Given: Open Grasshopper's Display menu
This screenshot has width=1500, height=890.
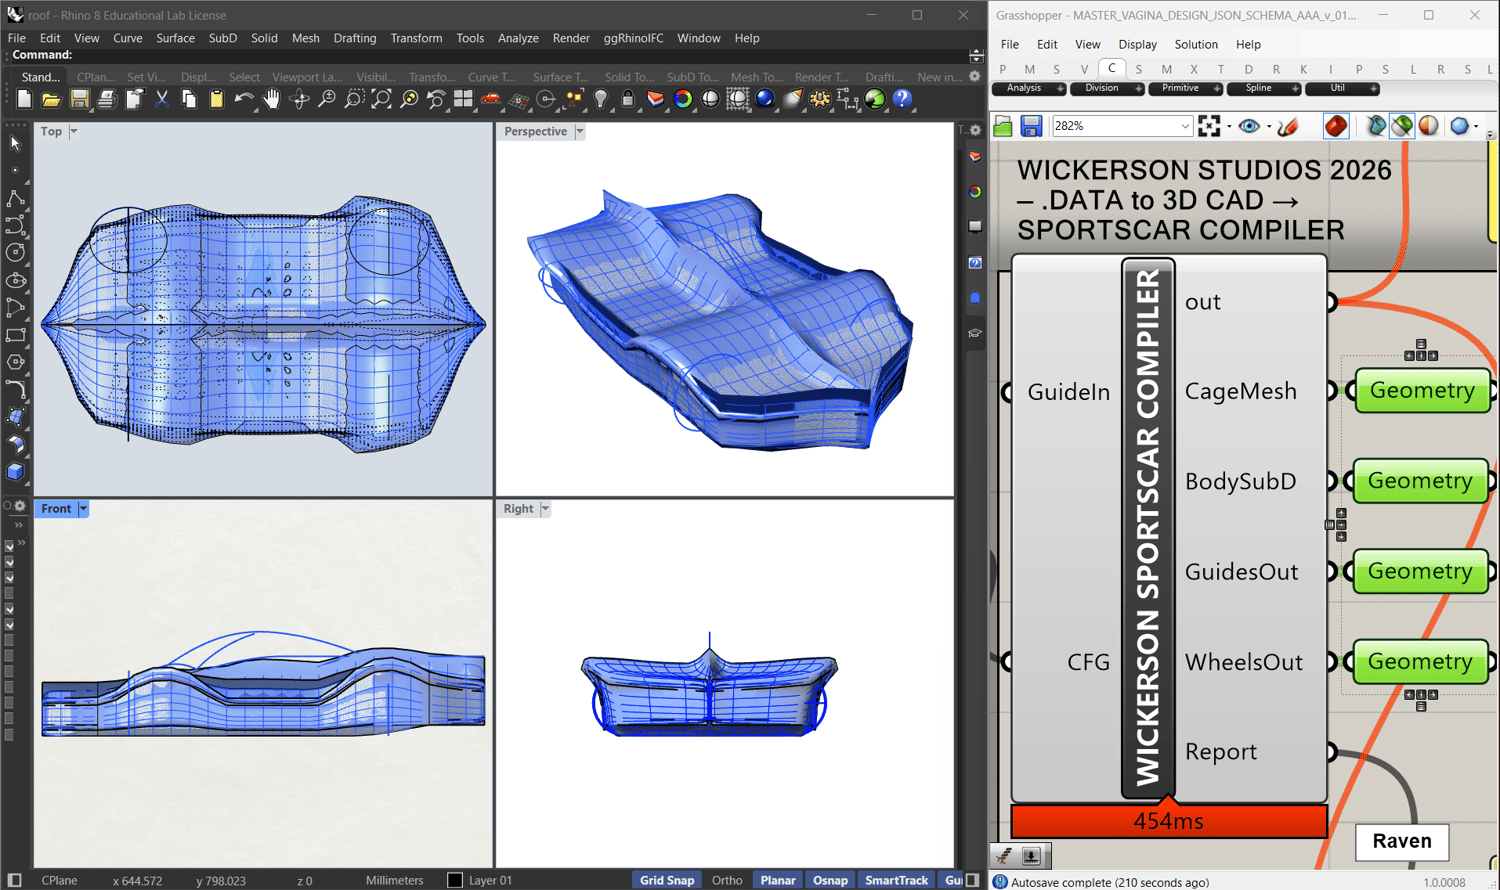Looking at the screenshot, I should [x=1137, y=44].
